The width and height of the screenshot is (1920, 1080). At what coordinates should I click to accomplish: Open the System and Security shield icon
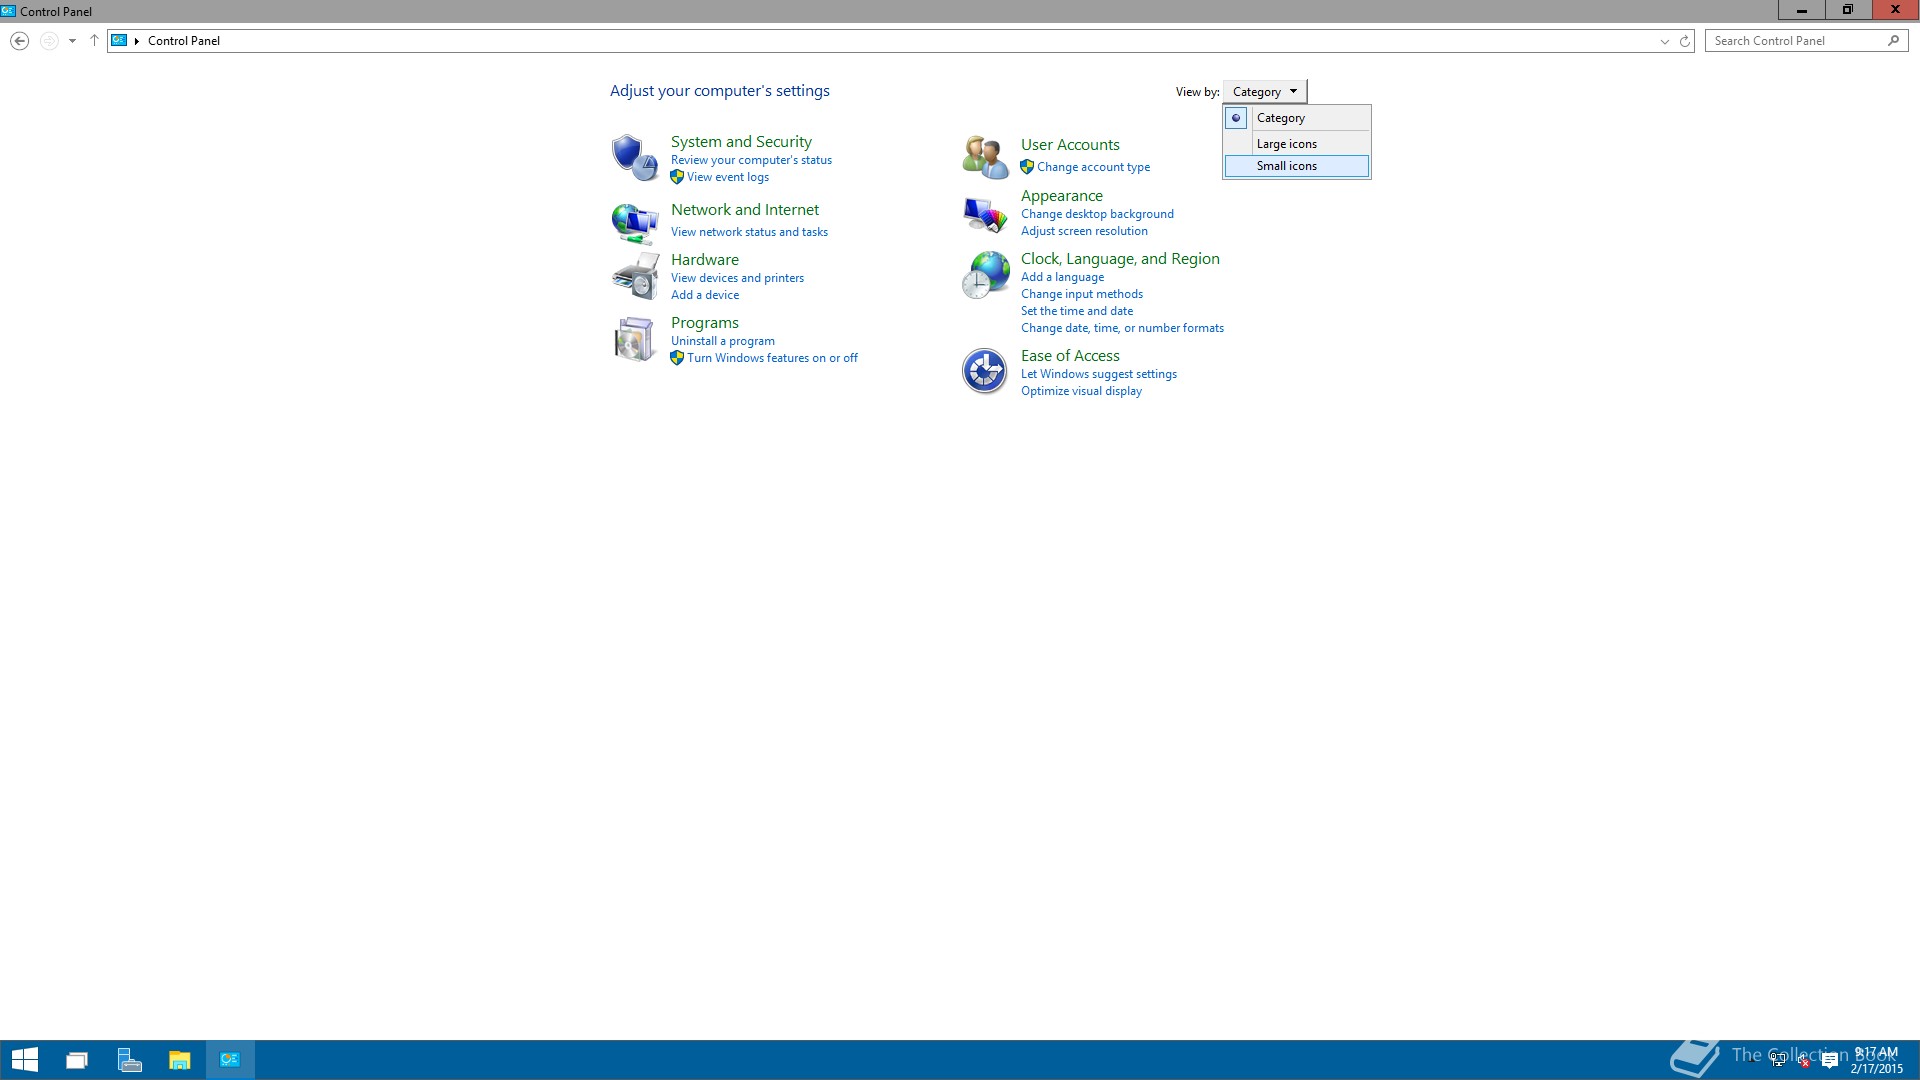[x=634, y=158]
